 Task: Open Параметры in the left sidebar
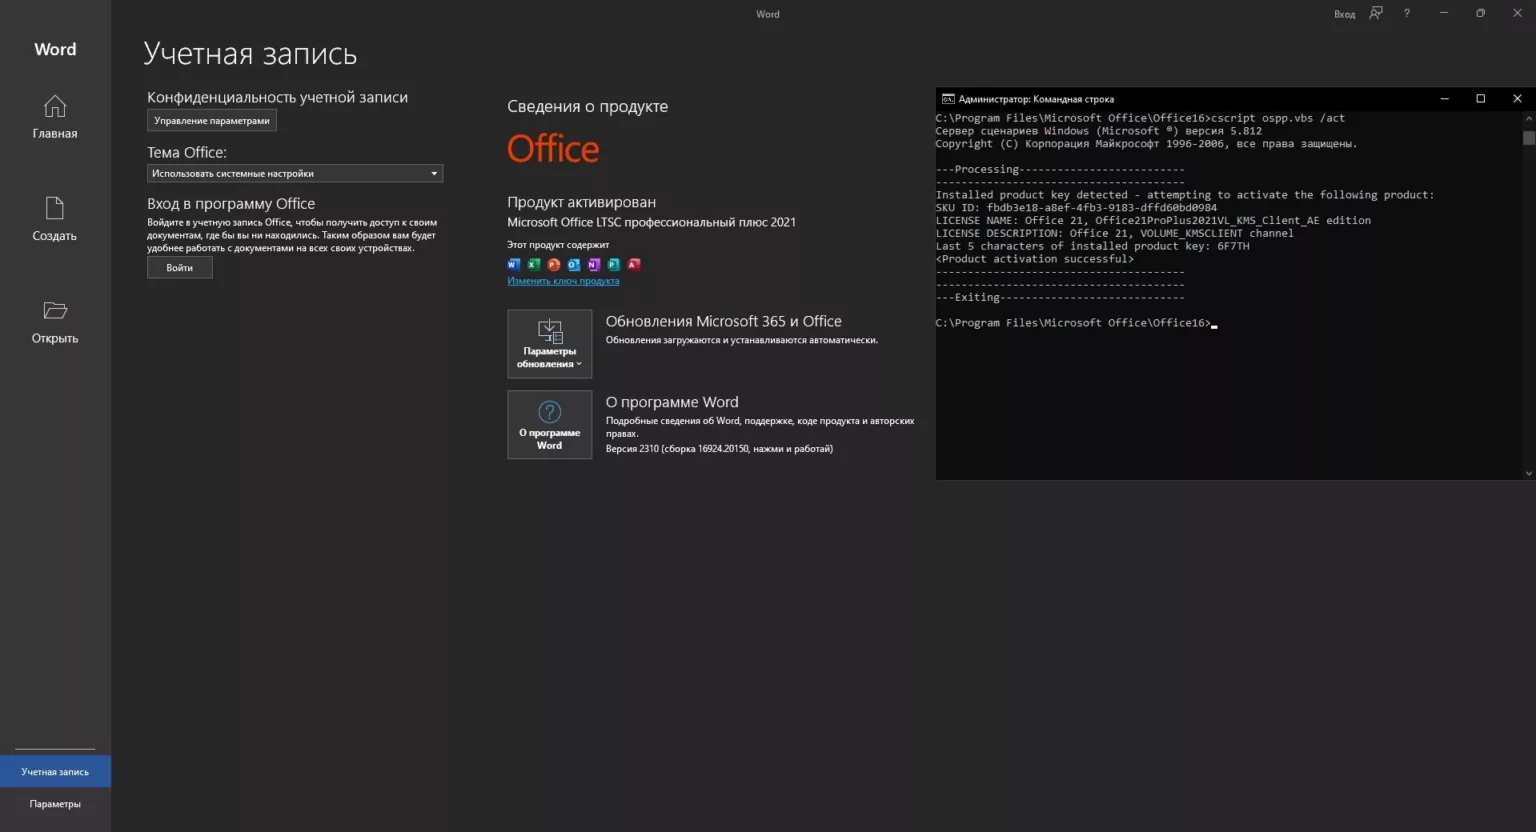[x=55, y=804]
